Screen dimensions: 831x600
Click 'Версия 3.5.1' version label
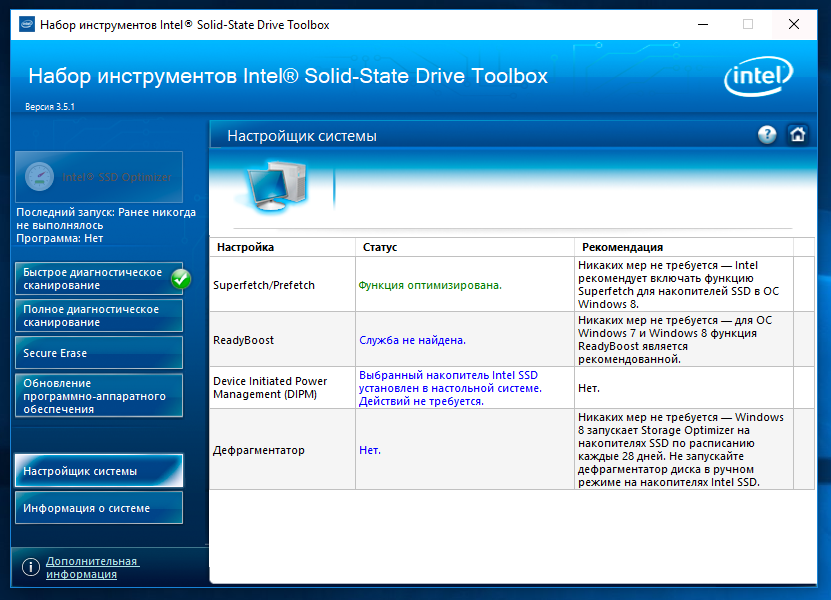click(x=50, y=107)
